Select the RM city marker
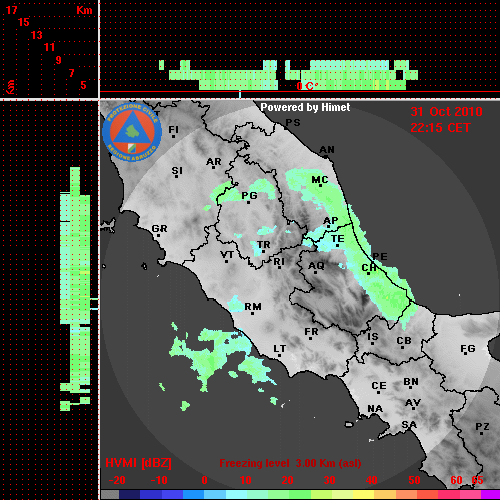Image resolution: width=500 pixels, height=500 pixels. [x=253, y=308]
